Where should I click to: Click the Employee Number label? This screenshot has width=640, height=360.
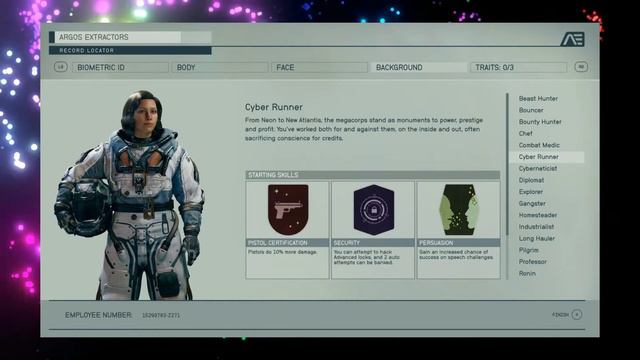[98, 315]
